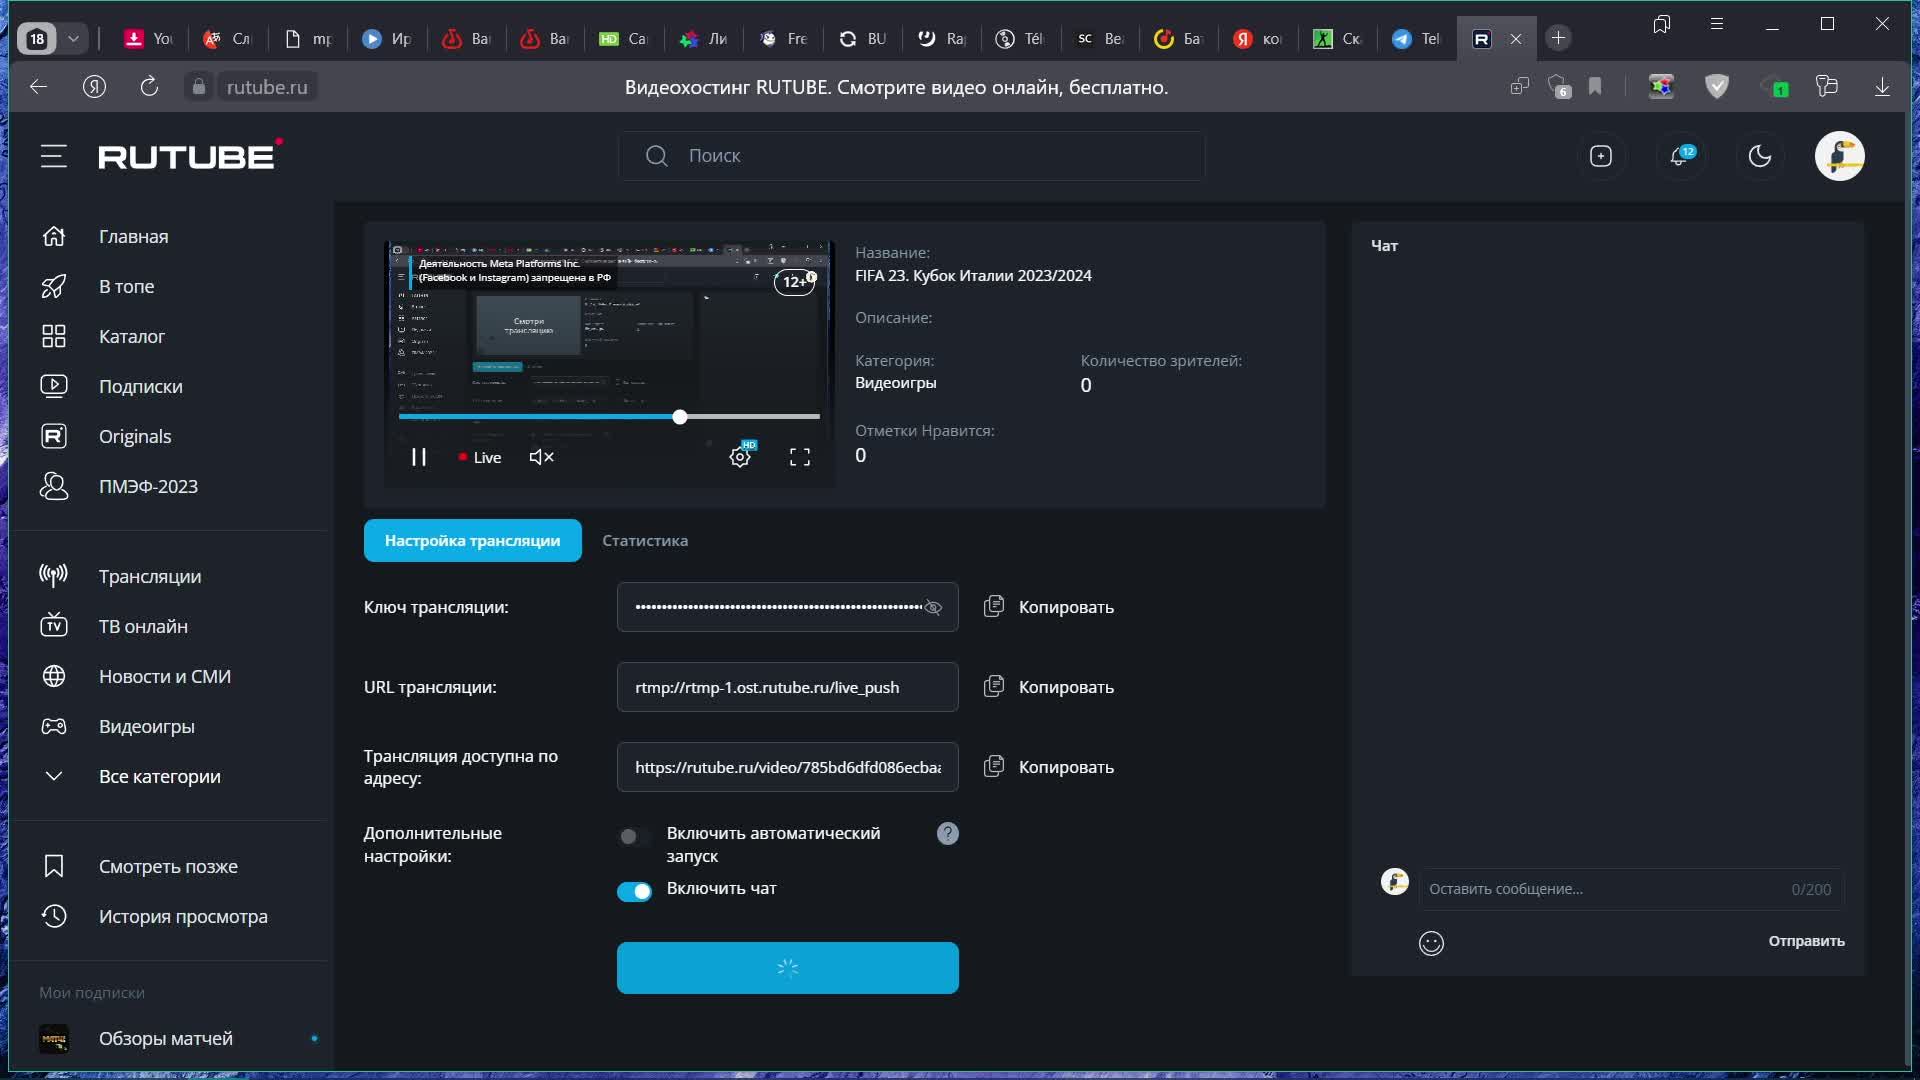Disable the chat toggle
This screenshot has width=1920, height=1080.
pyautogui.click(x=634, y=891)
